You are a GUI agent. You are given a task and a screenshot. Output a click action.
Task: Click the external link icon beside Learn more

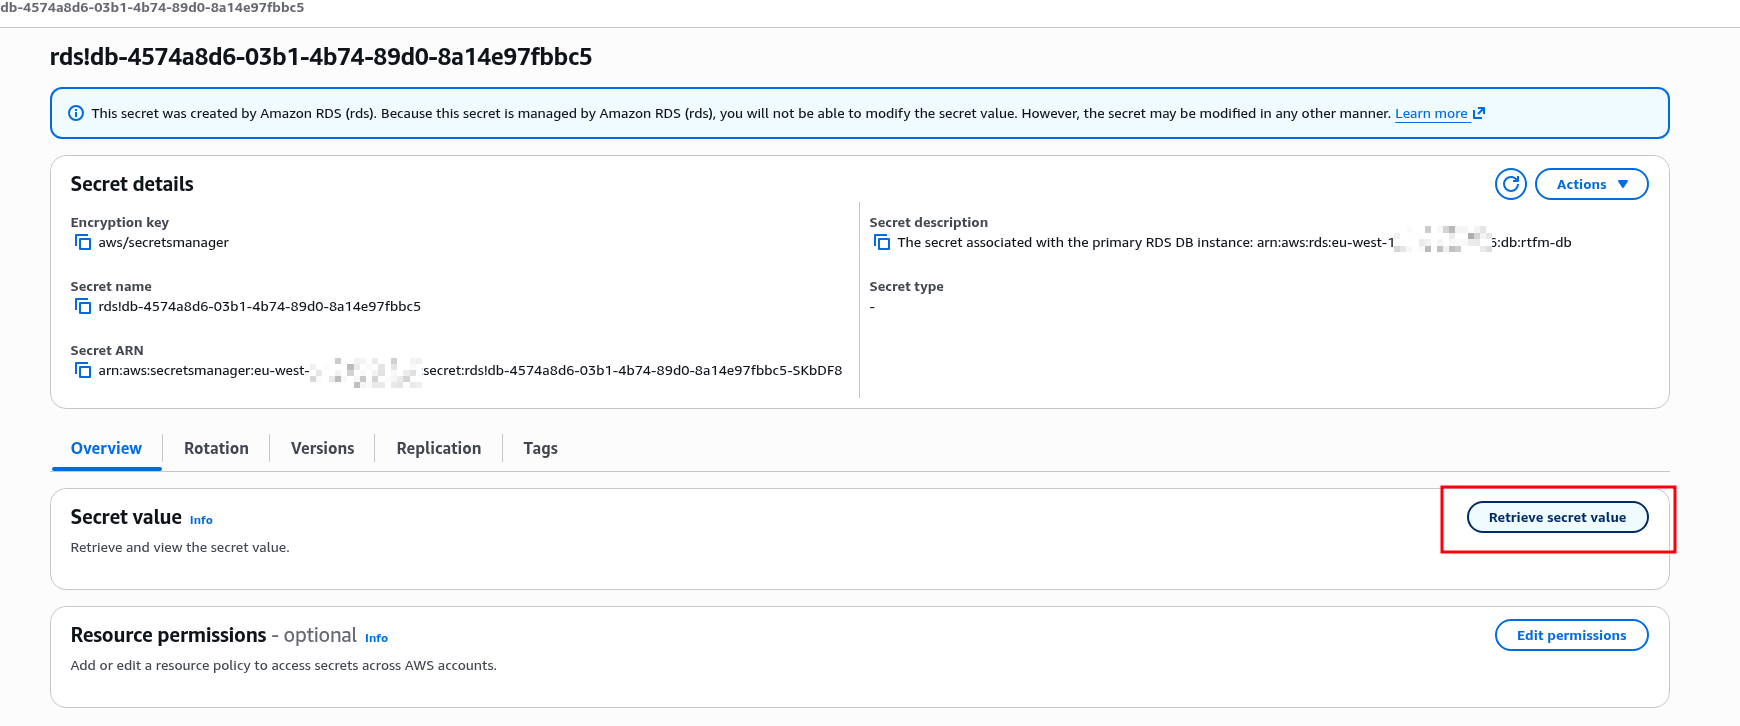[1479, 113]
